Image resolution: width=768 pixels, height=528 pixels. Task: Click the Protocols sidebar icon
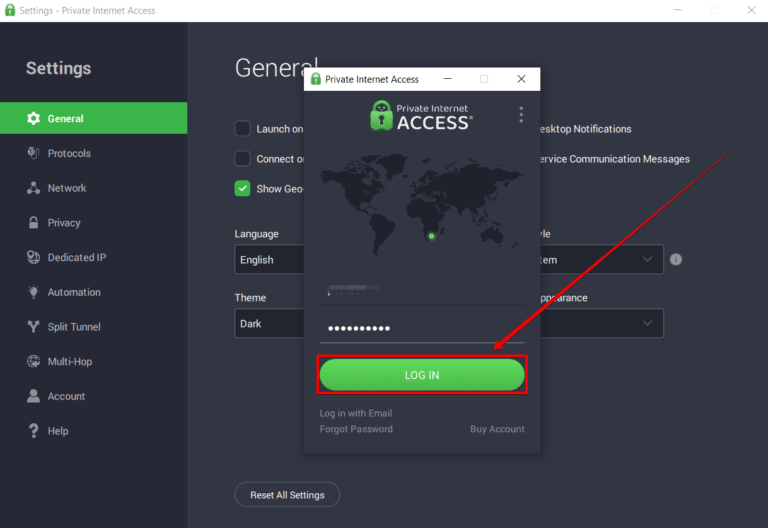pyautogui.click(x=33, y=153)
